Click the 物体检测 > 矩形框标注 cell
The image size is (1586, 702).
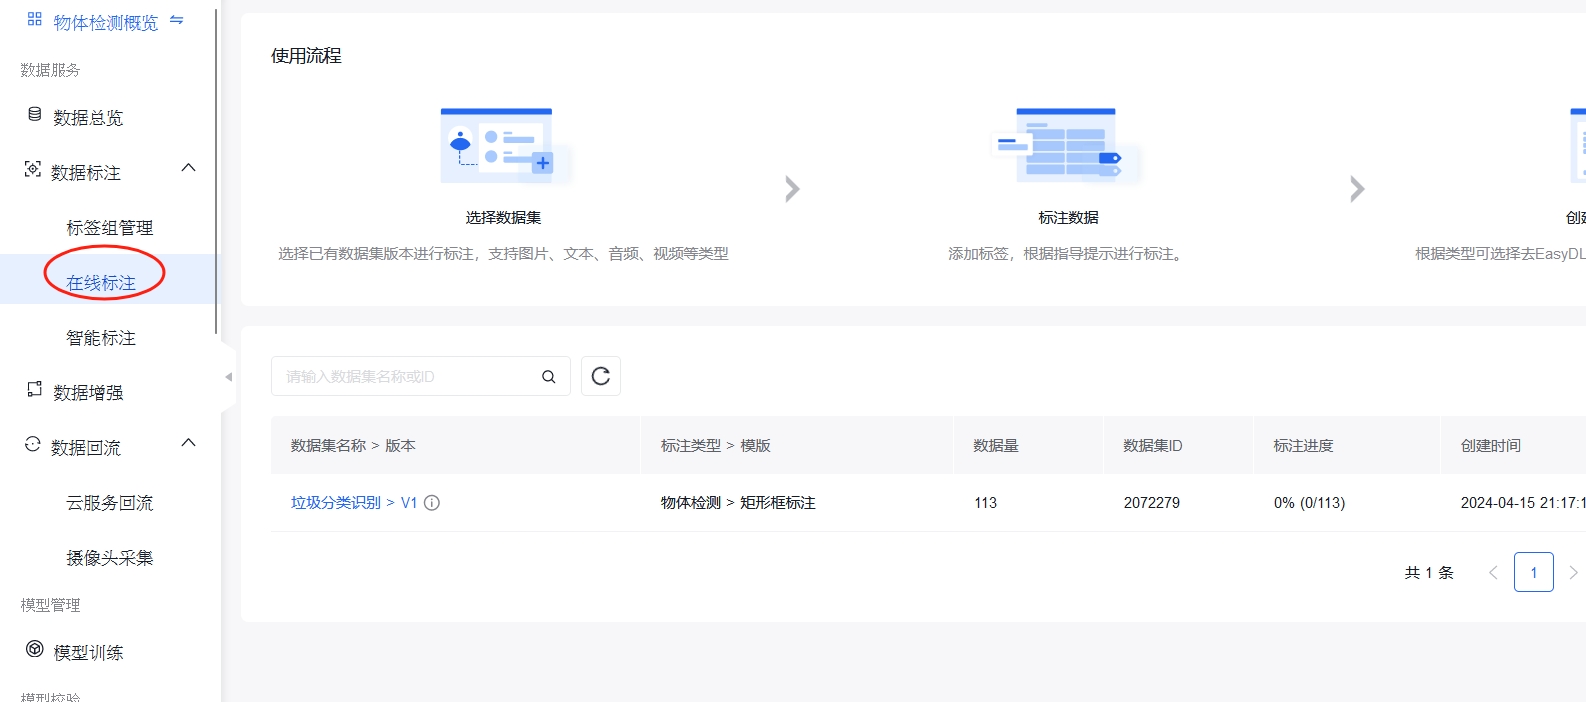point(738,503)
